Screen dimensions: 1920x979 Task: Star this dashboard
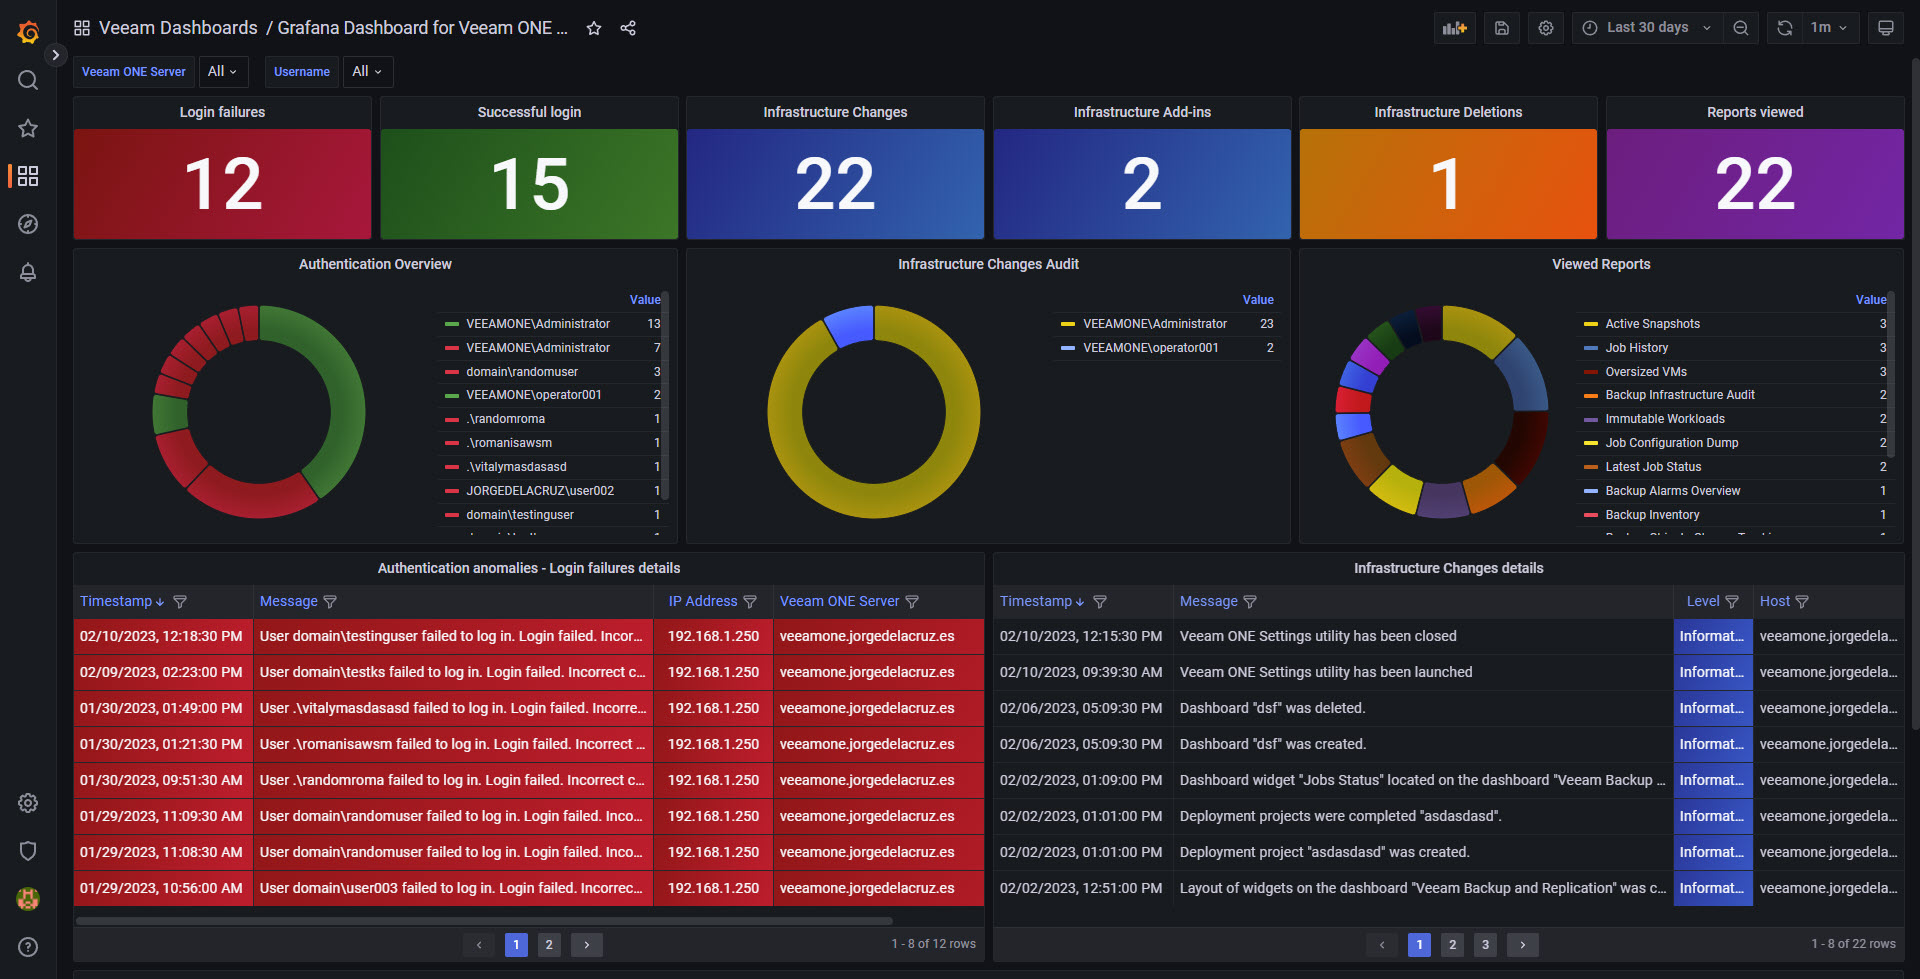tap(594, 28)
